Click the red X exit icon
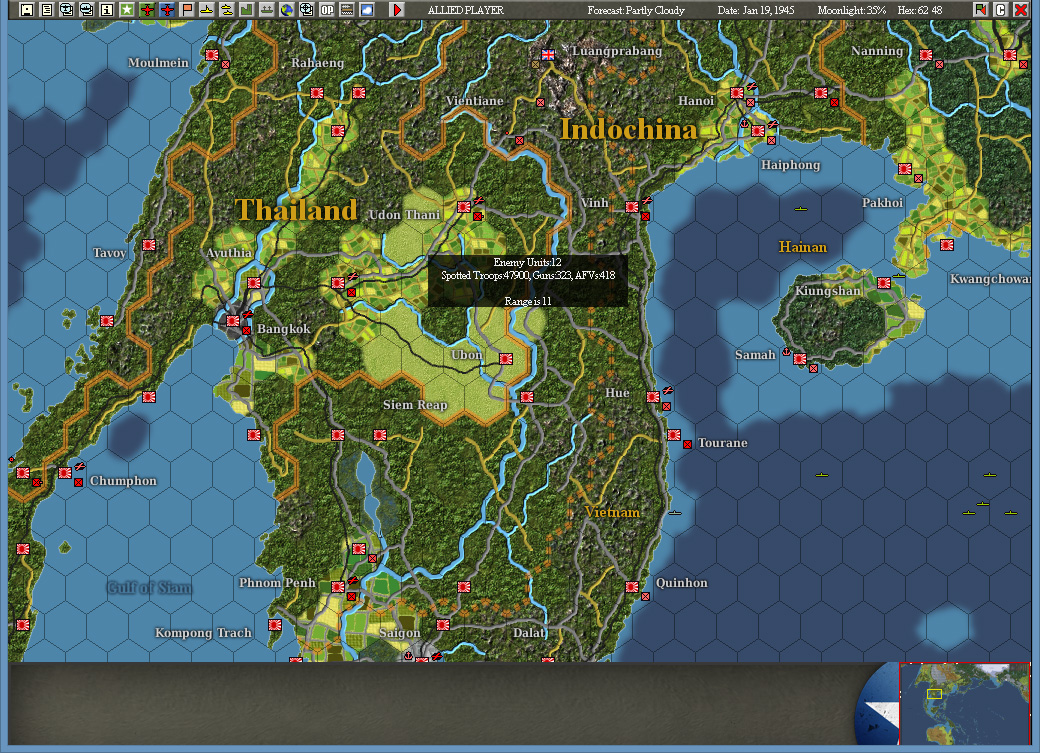Image resolution: width=1040 pixels, height=753 pixels. pos(1021,10)
